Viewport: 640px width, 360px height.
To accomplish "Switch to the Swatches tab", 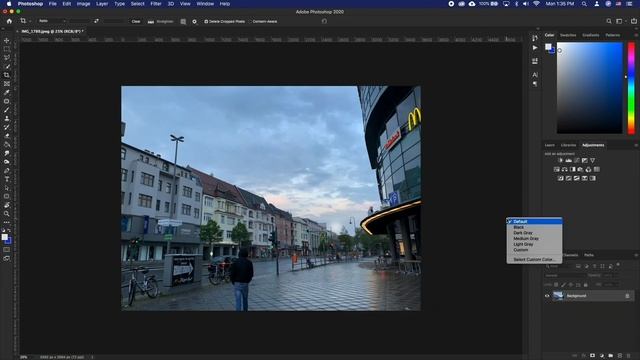I will pyautogui.click(x=568, y=35).
